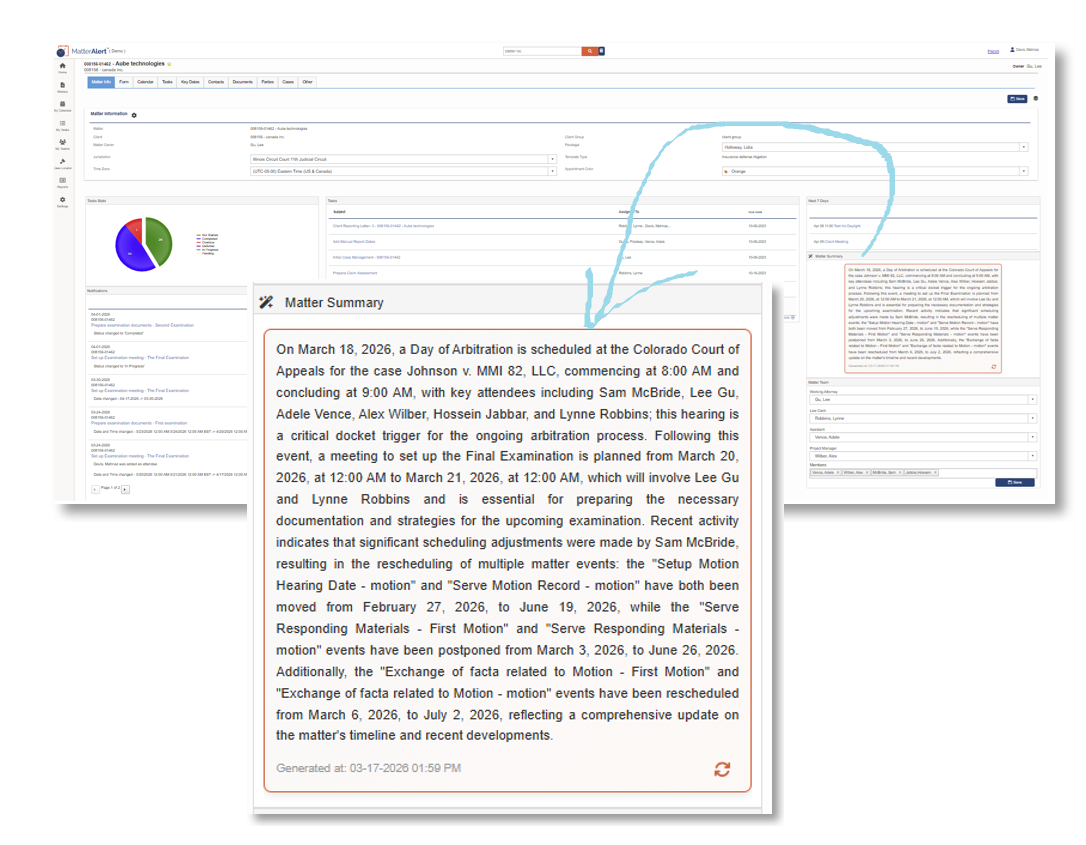Click Save button under Matter Team

[x=1015, y=482]
